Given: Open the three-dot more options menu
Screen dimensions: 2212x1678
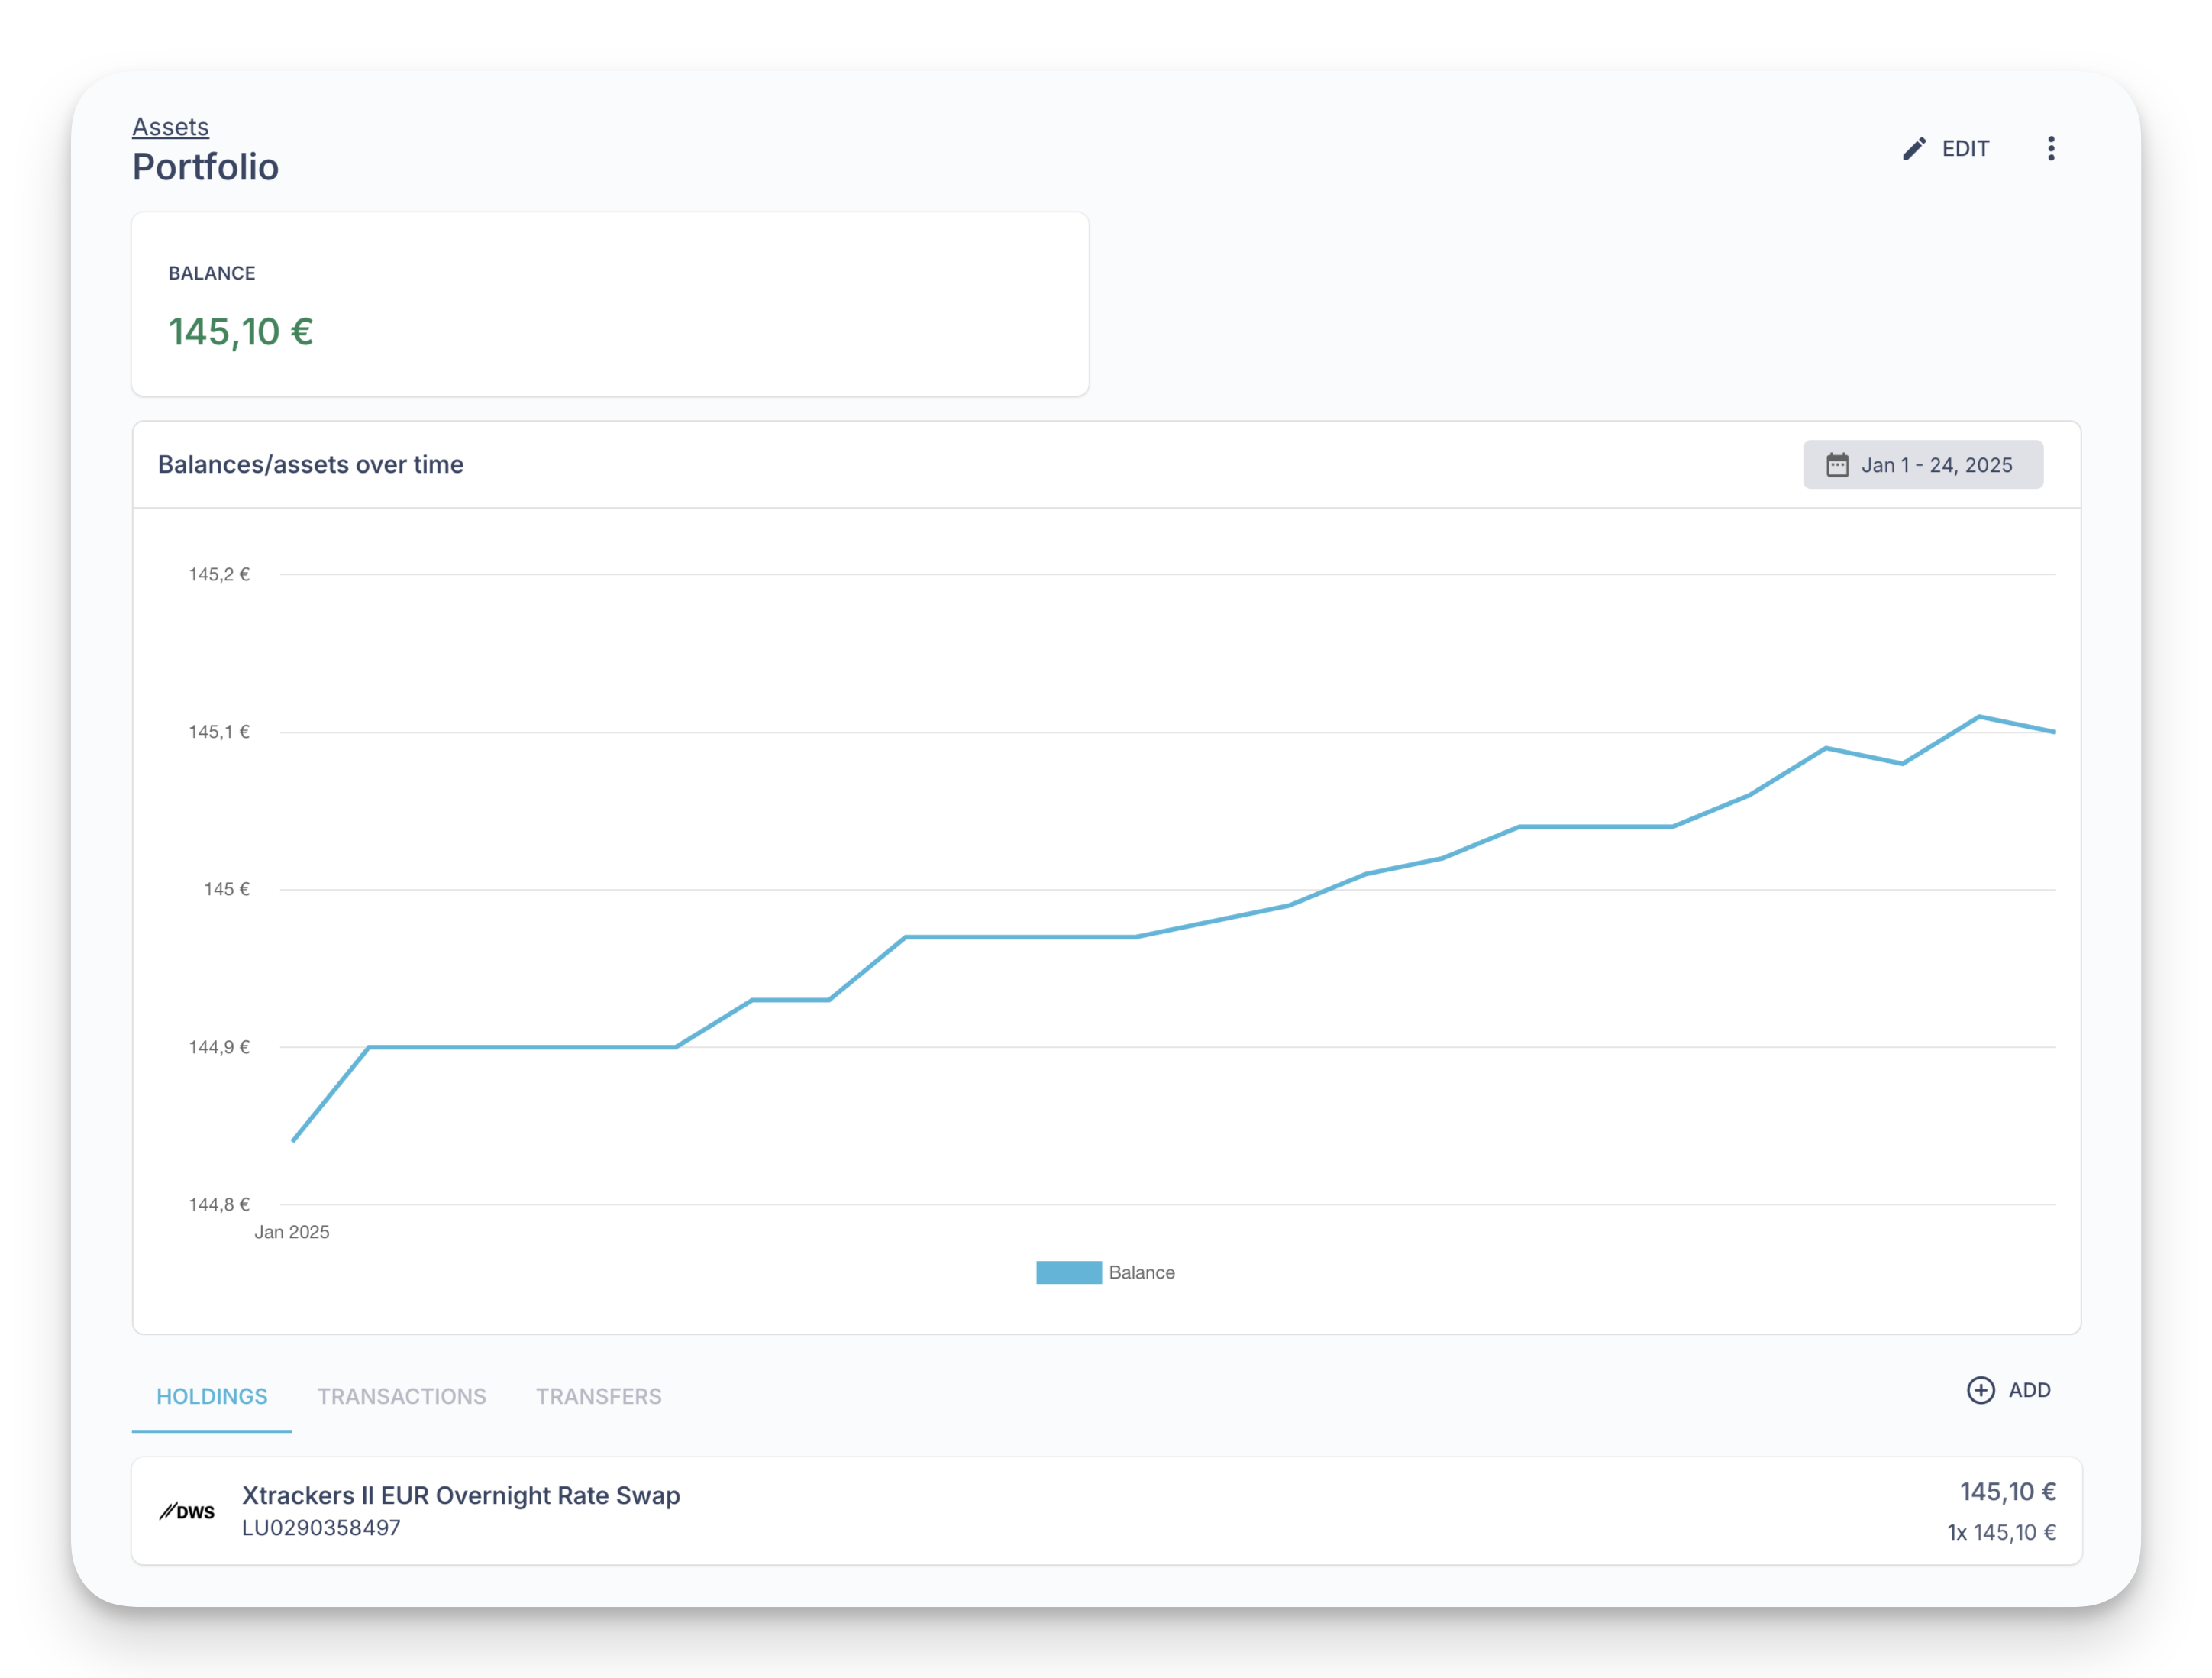Looking at the screenshot, I should pos(2050,149).
